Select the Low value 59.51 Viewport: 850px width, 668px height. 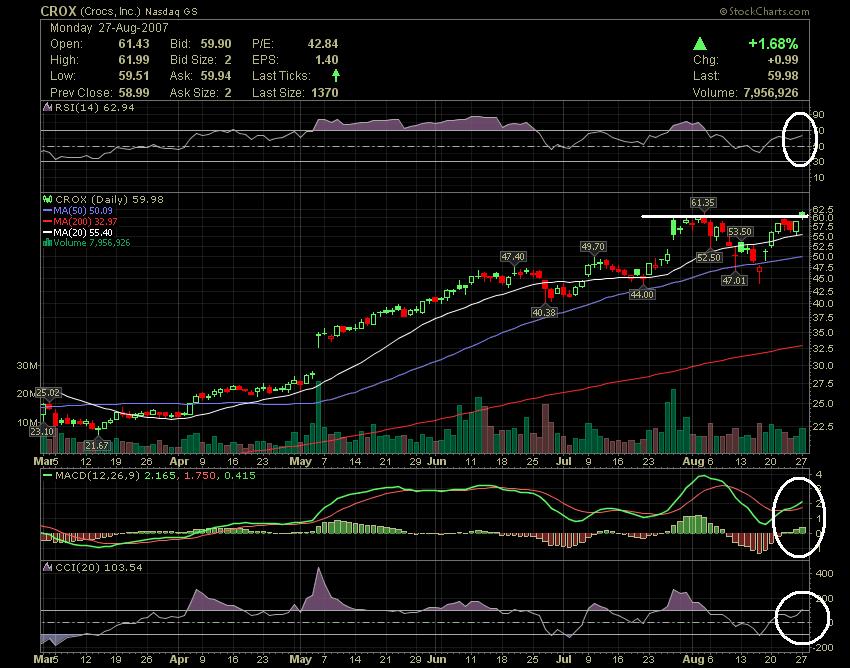tap(134, 76)
